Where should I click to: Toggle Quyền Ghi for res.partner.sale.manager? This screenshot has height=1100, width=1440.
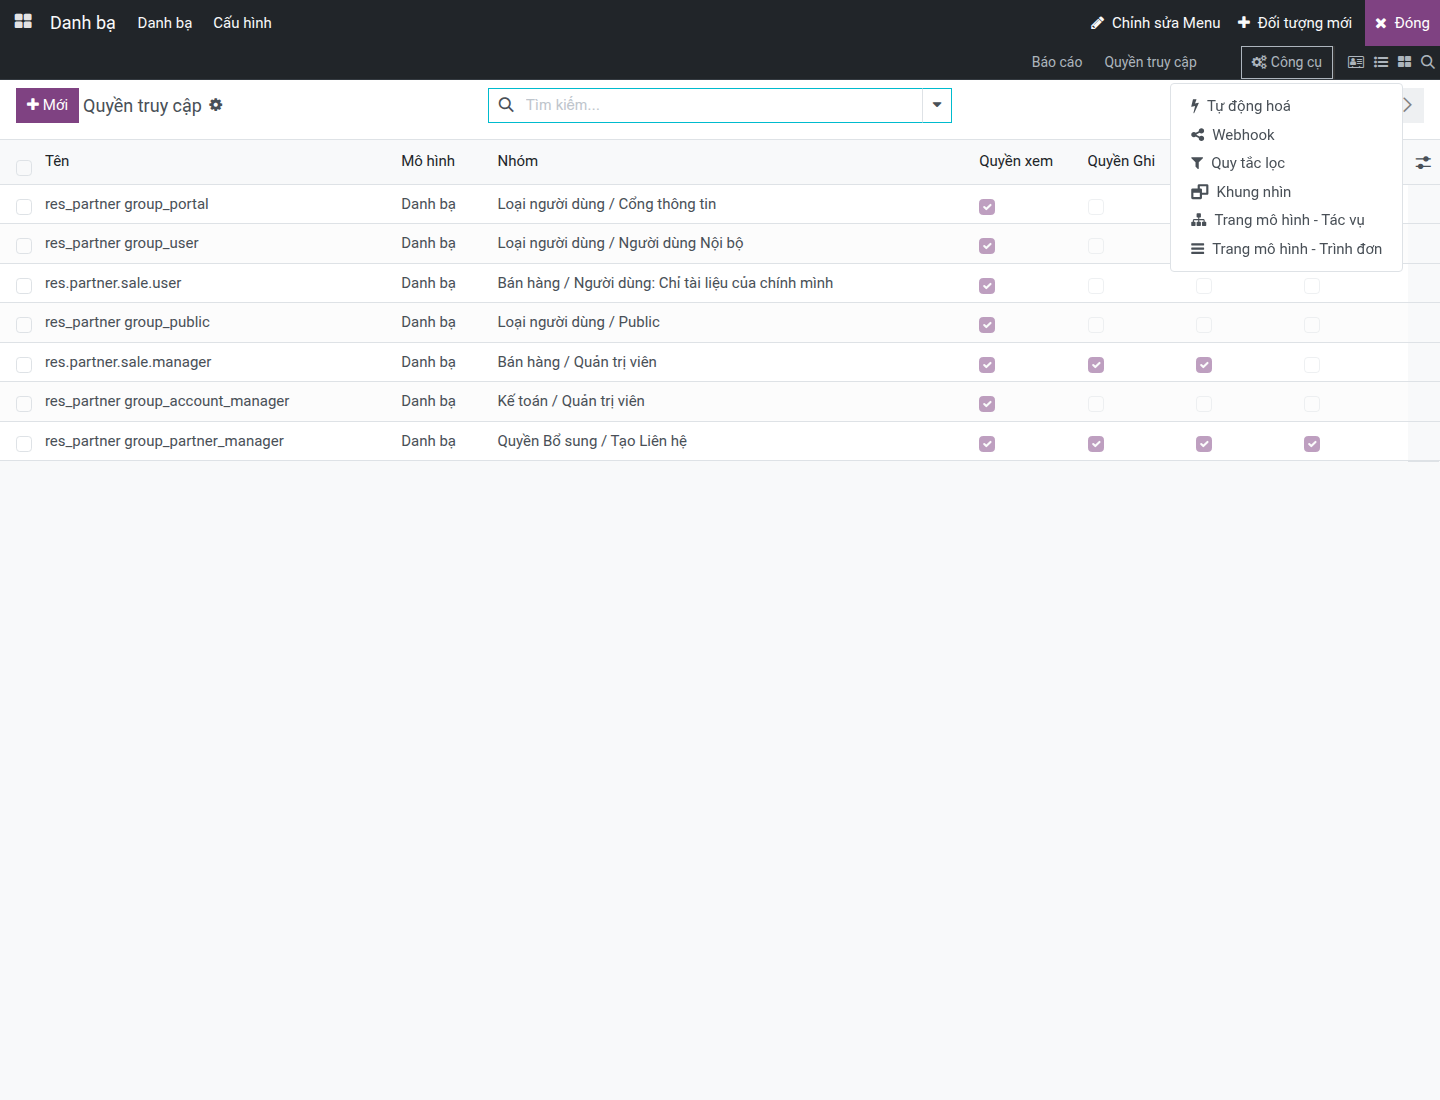(1096, 365)
